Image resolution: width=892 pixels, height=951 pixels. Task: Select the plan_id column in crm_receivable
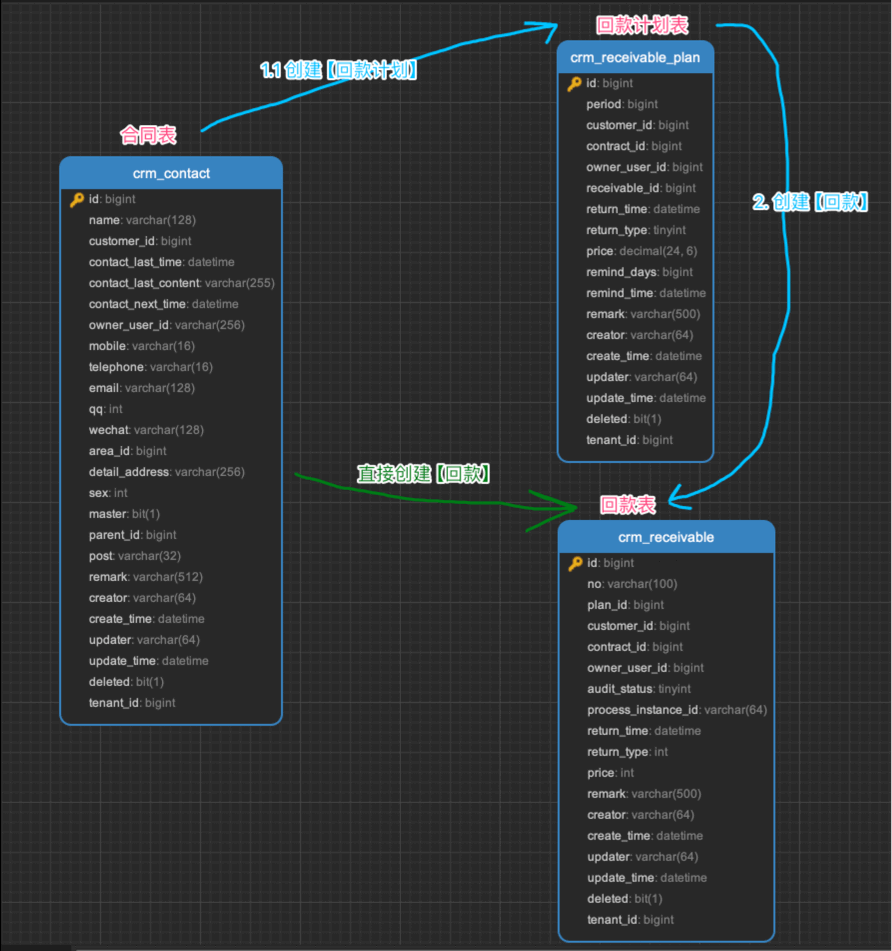[625, 605]
